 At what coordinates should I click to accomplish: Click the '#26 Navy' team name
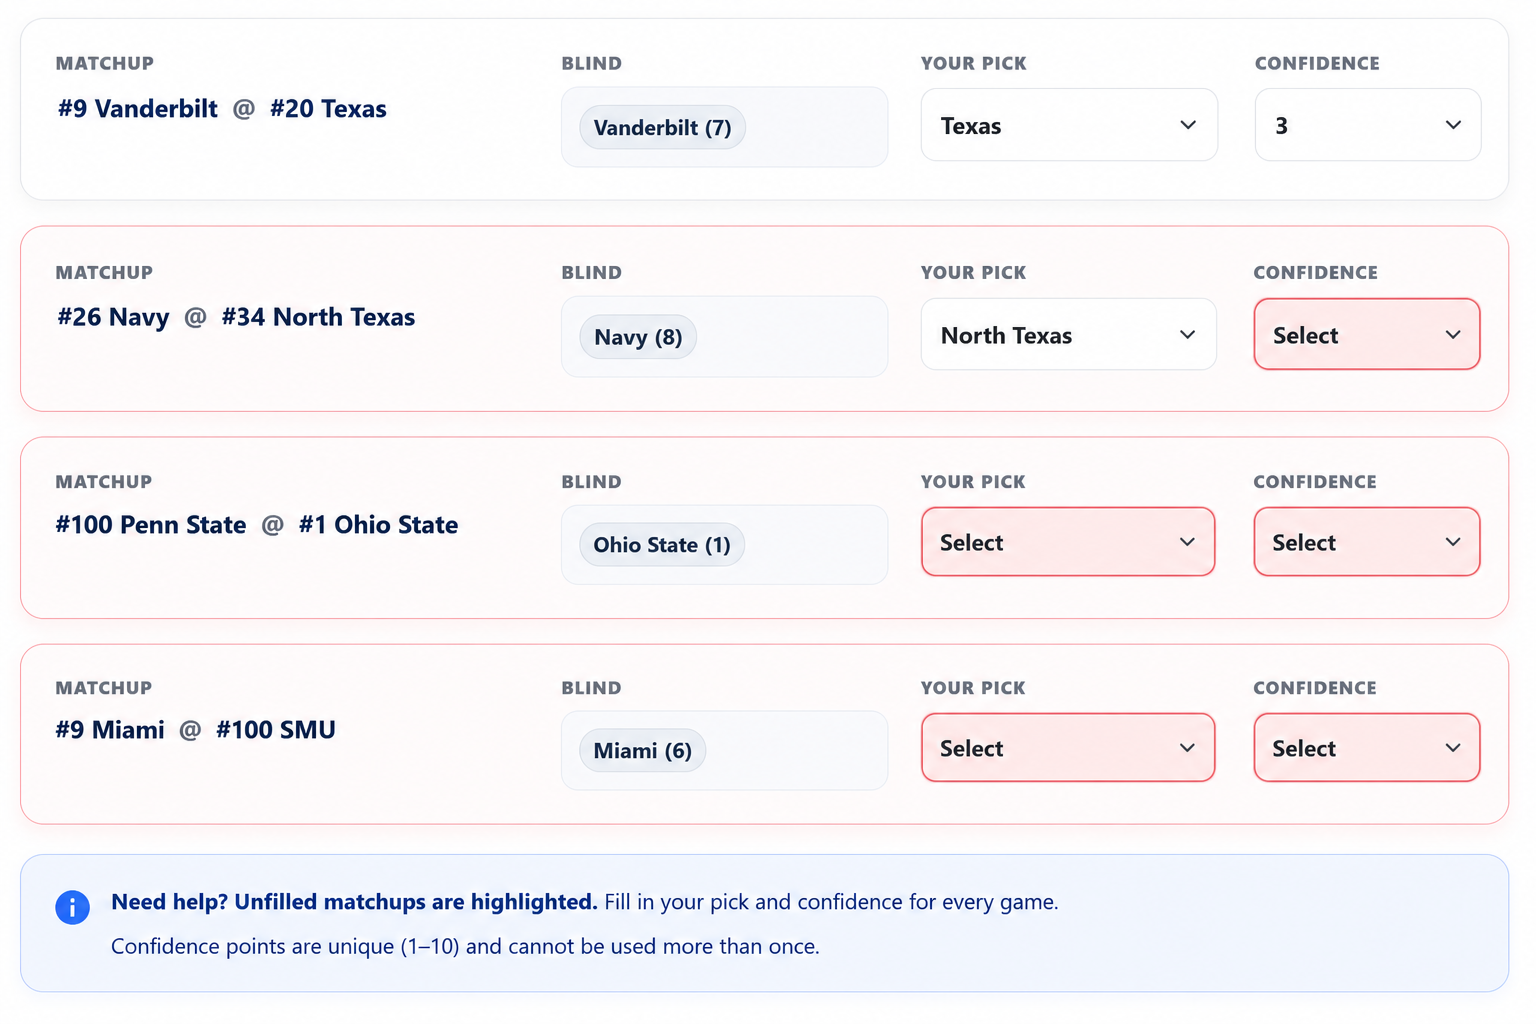pos(113,317)
